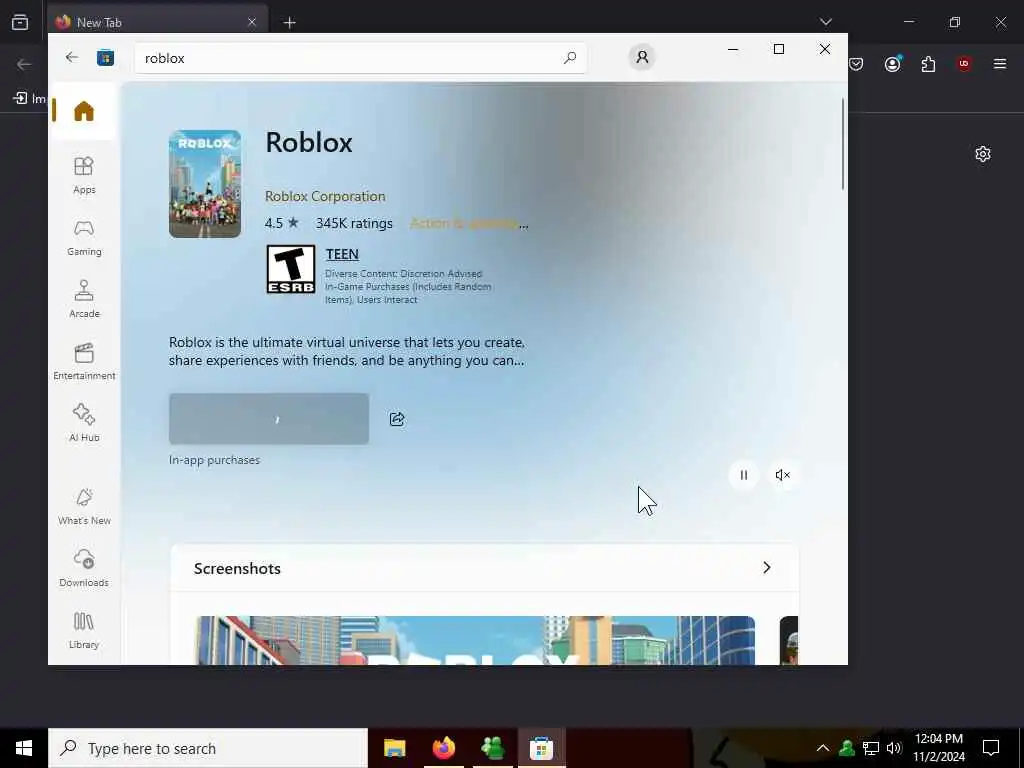Open the taskbar clock and date
This screenshot has width=1024, height=768.
[938, 748]
